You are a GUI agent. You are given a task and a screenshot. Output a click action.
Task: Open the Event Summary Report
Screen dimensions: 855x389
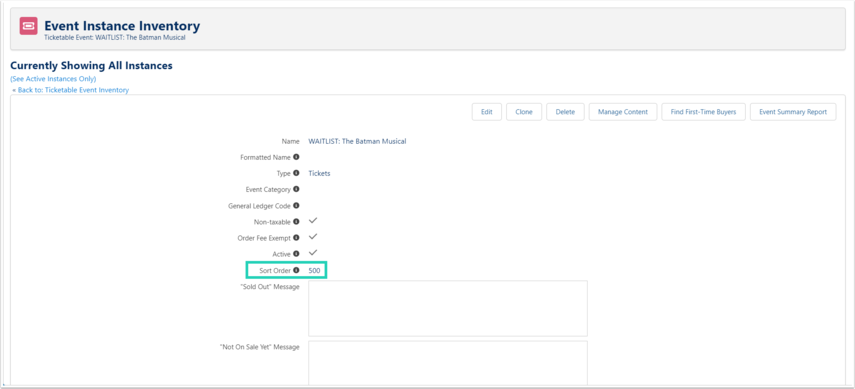(793, 112)
